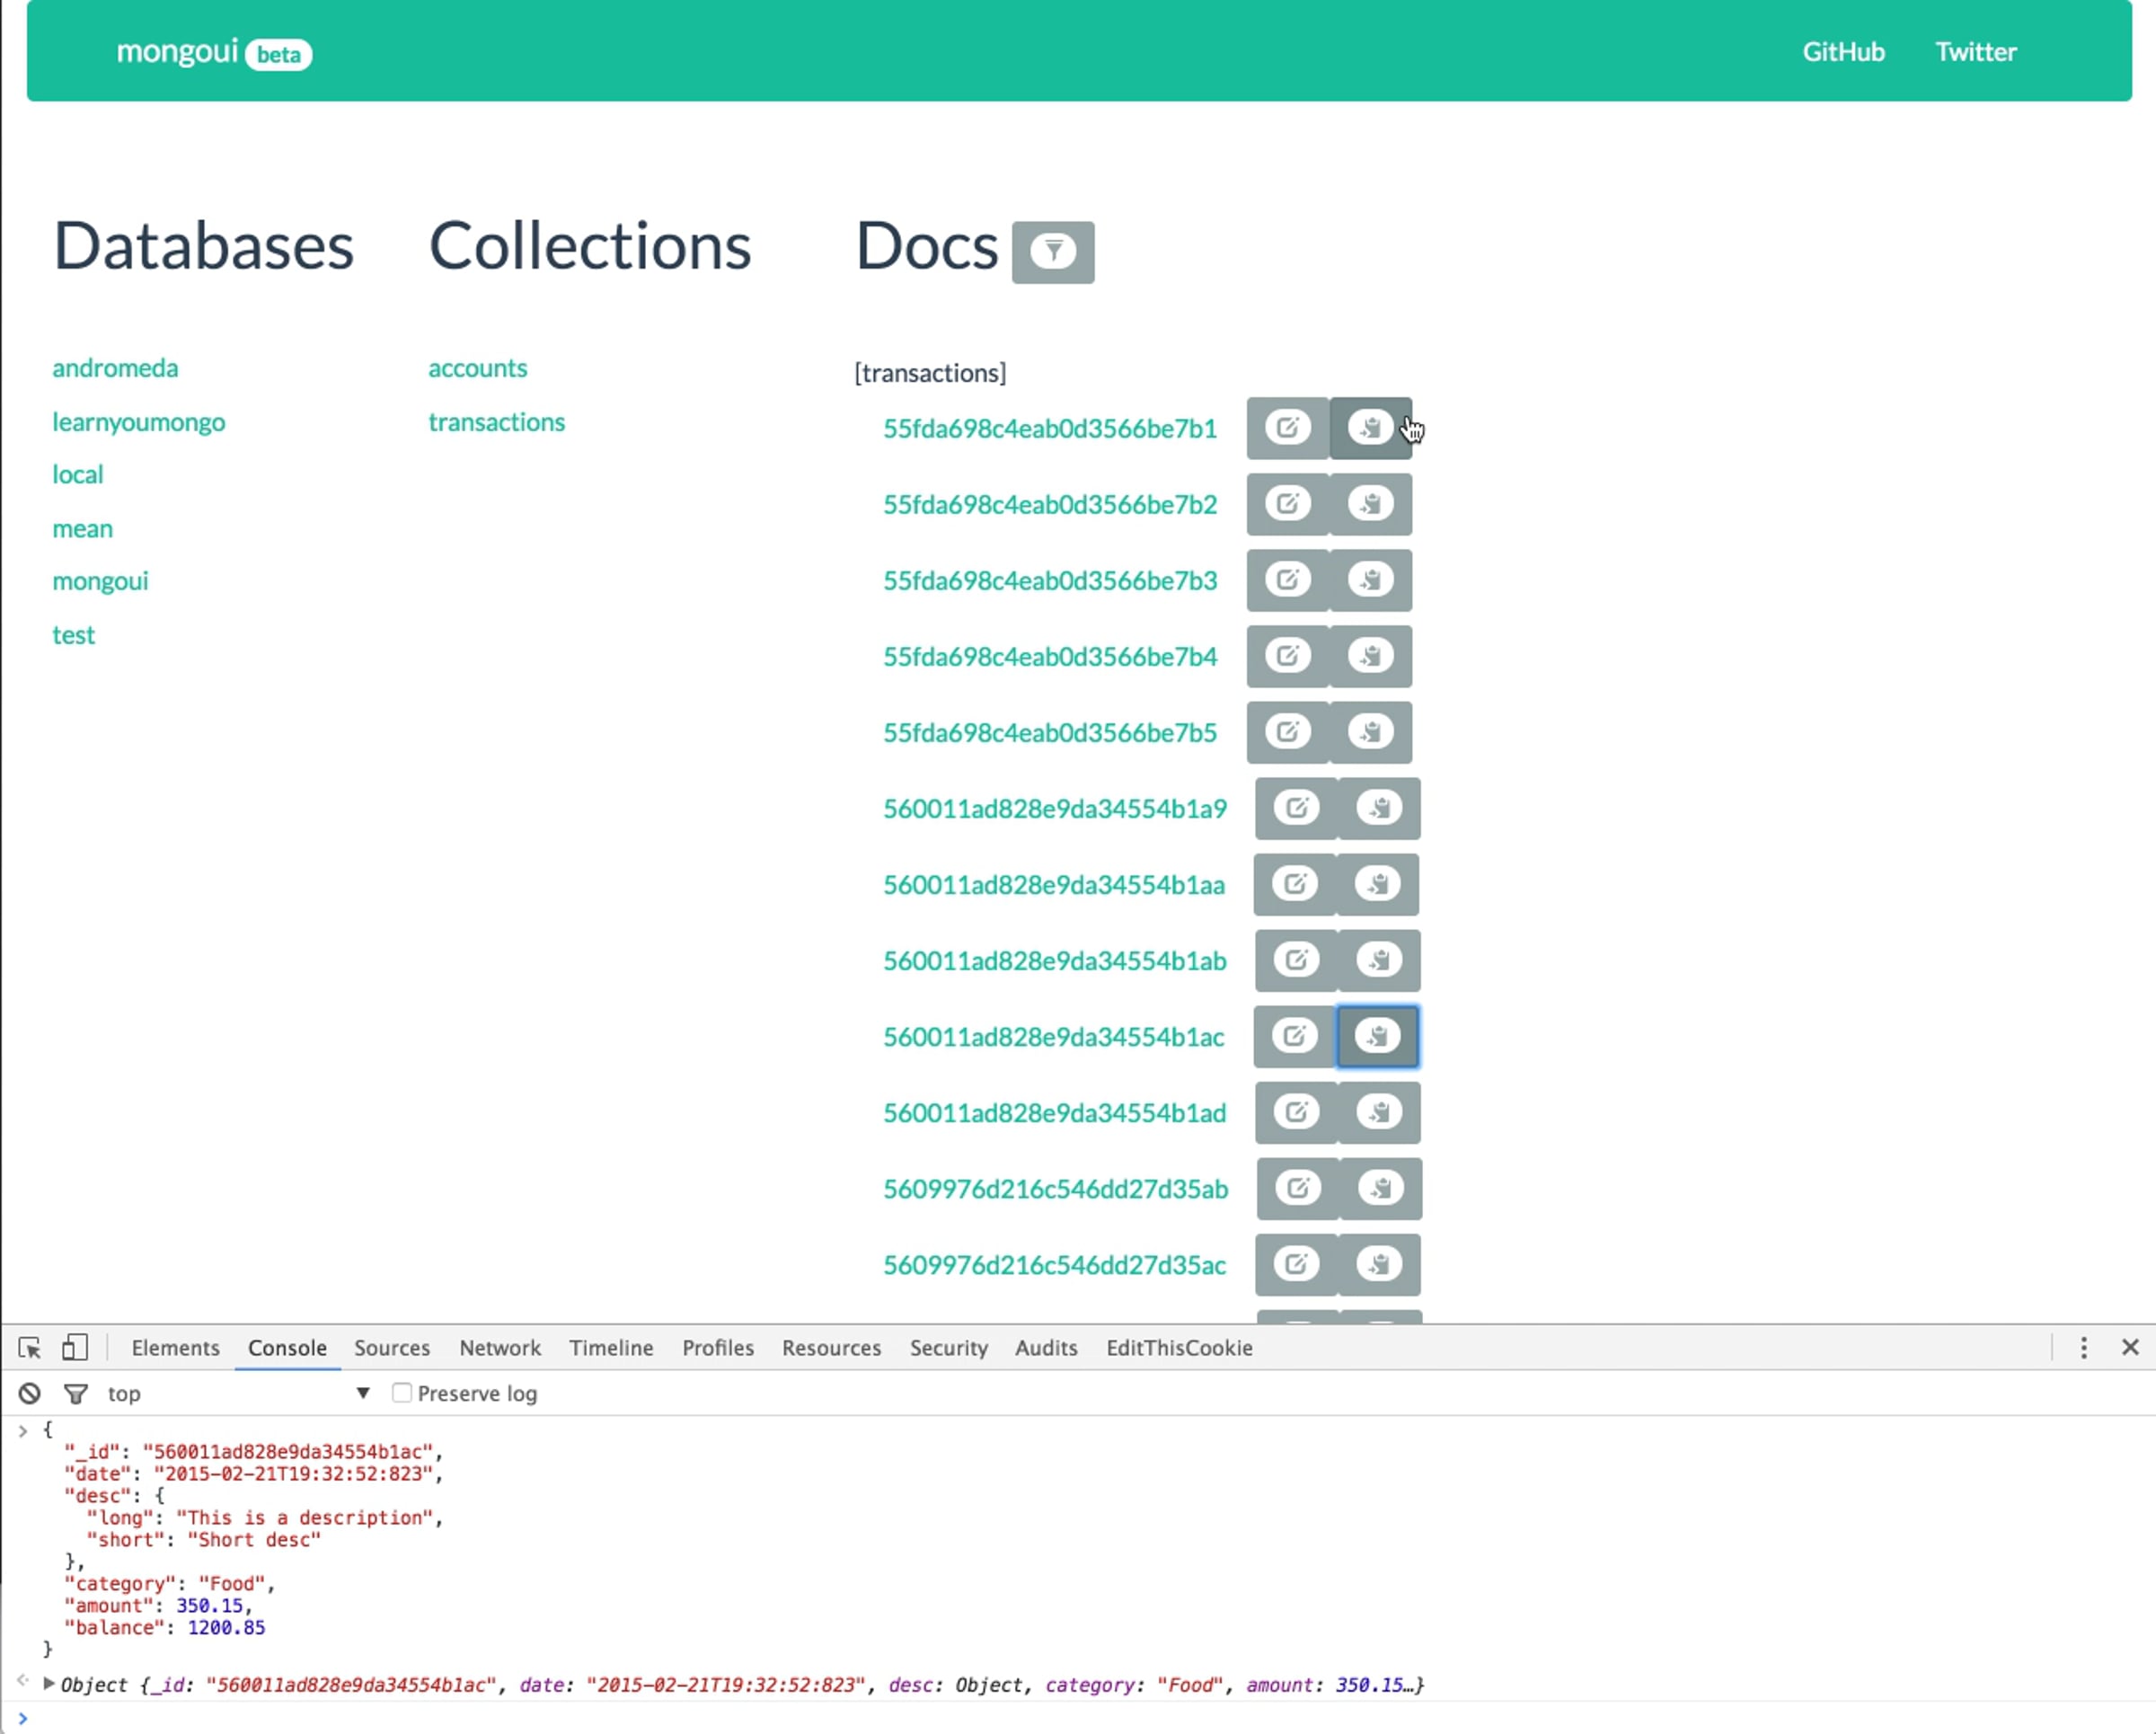Edit document 560011ad828e9da34554b1aa
Image resolution: width=2156 pixels, height=1734 pixels.
(x=1295, y=884)
